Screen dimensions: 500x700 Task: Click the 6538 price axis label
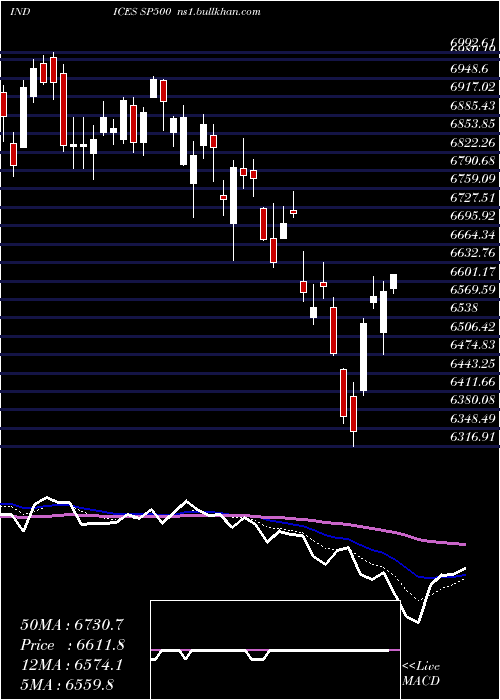[x=465, y=310]
